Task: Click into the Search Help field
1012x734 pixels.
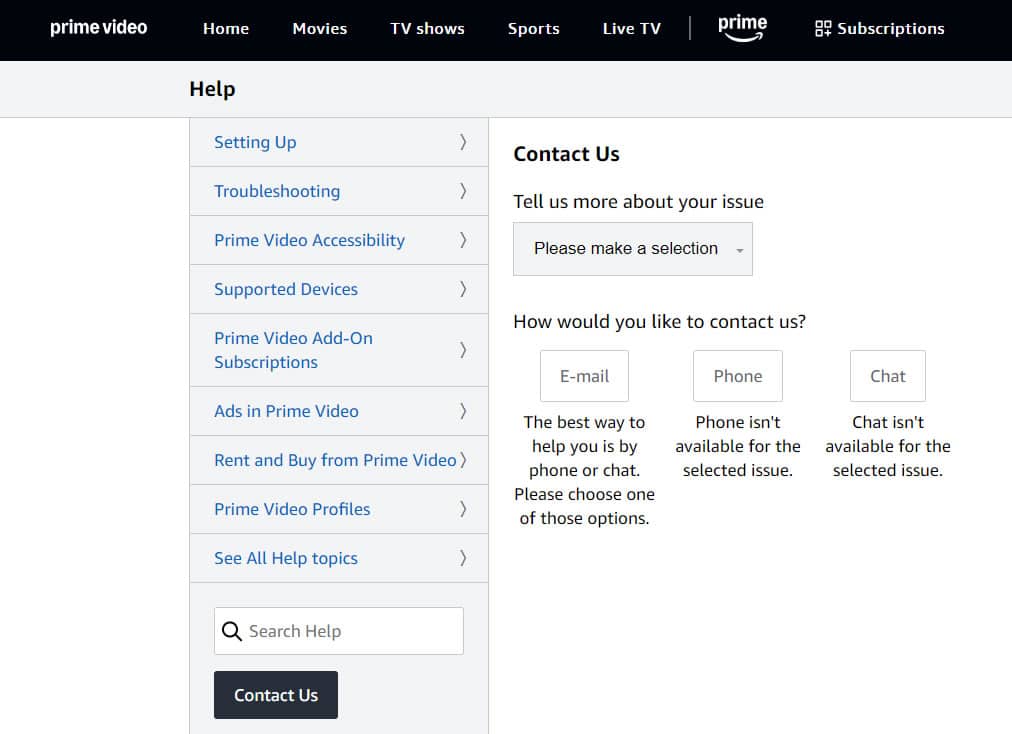Action: 339,631
